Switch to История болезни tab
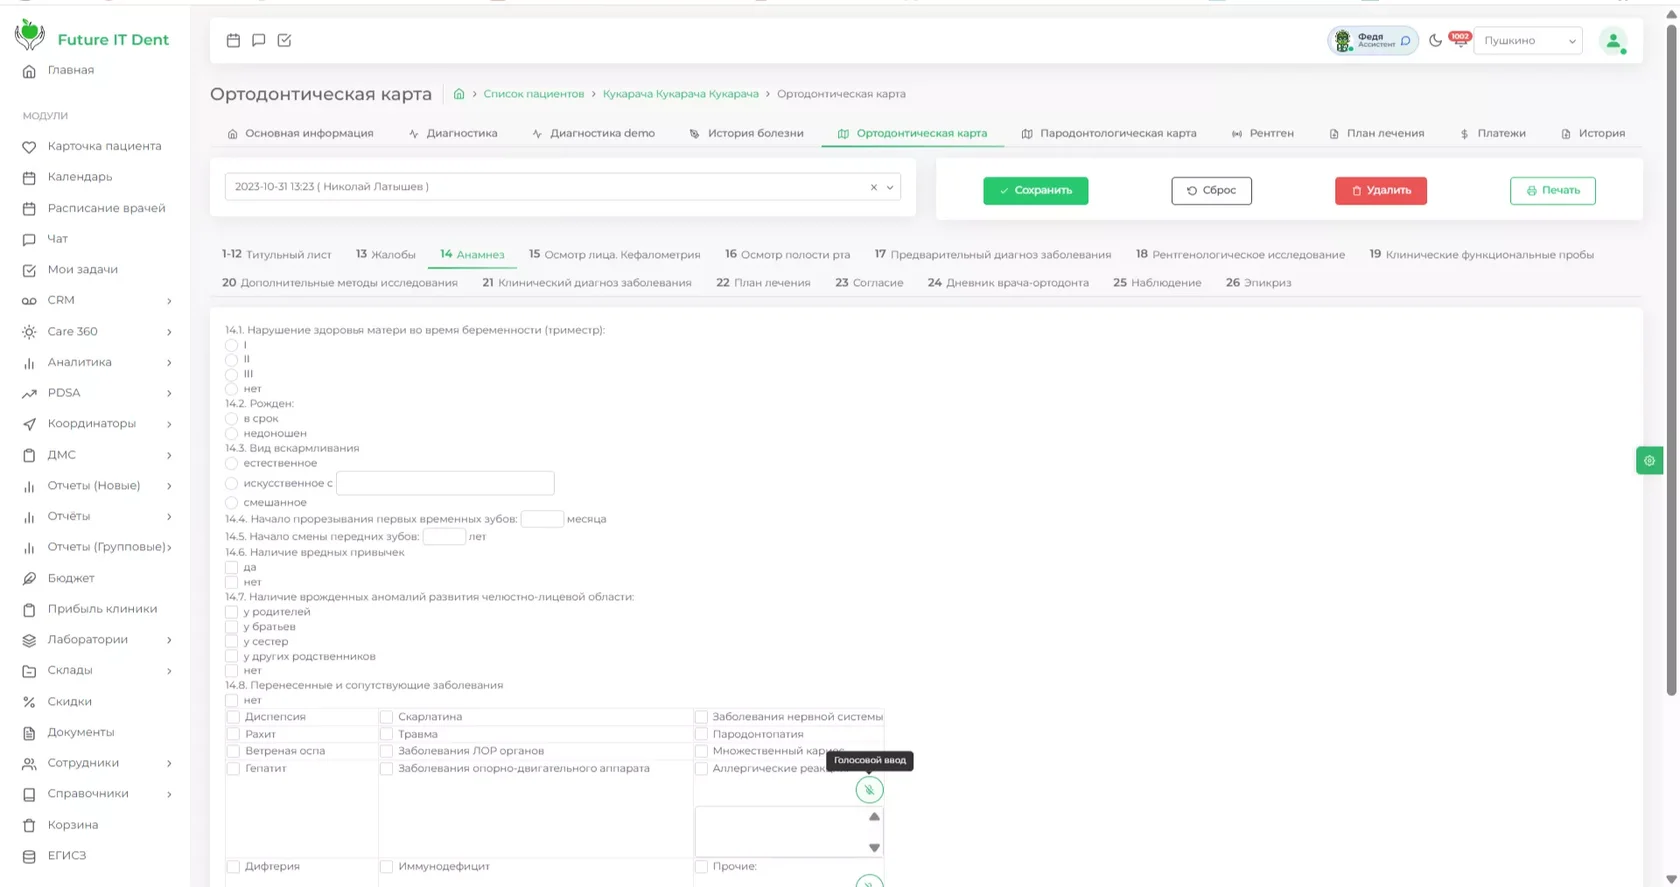Viewport: 1680px width, 887px height. pyautogui.click(x=746, y=133)
